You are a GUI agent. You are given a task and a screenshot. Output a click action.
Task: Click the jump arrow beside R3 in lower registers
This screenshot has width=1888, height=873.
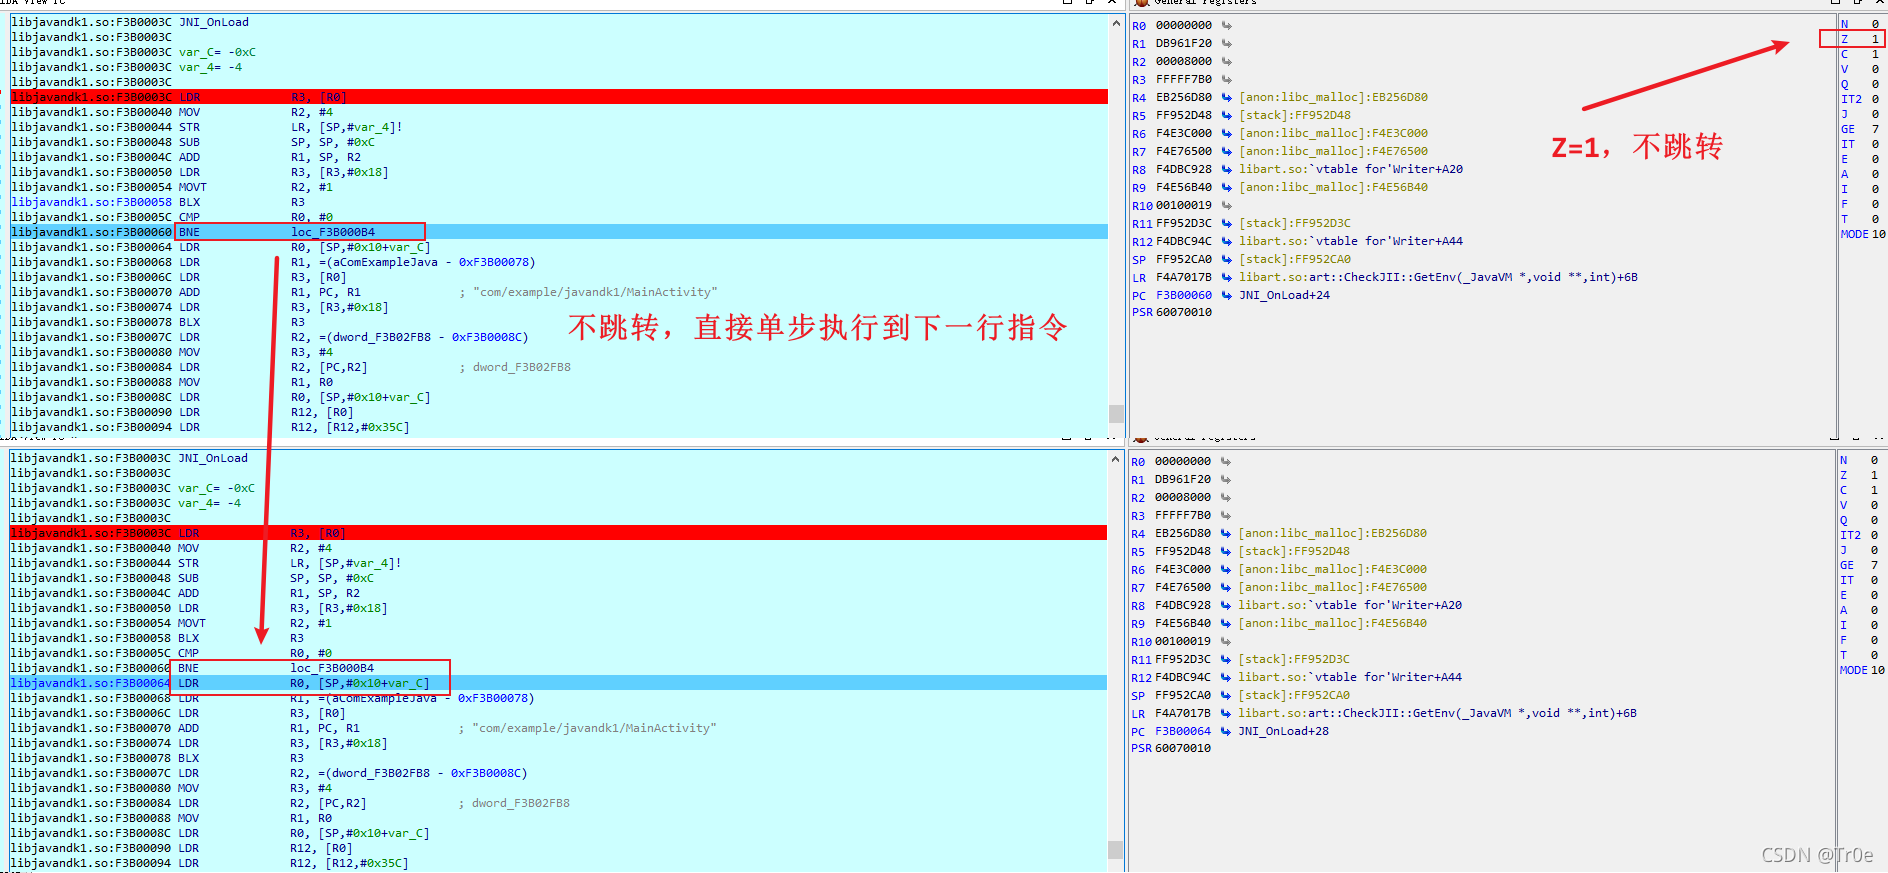[1225, 515]
